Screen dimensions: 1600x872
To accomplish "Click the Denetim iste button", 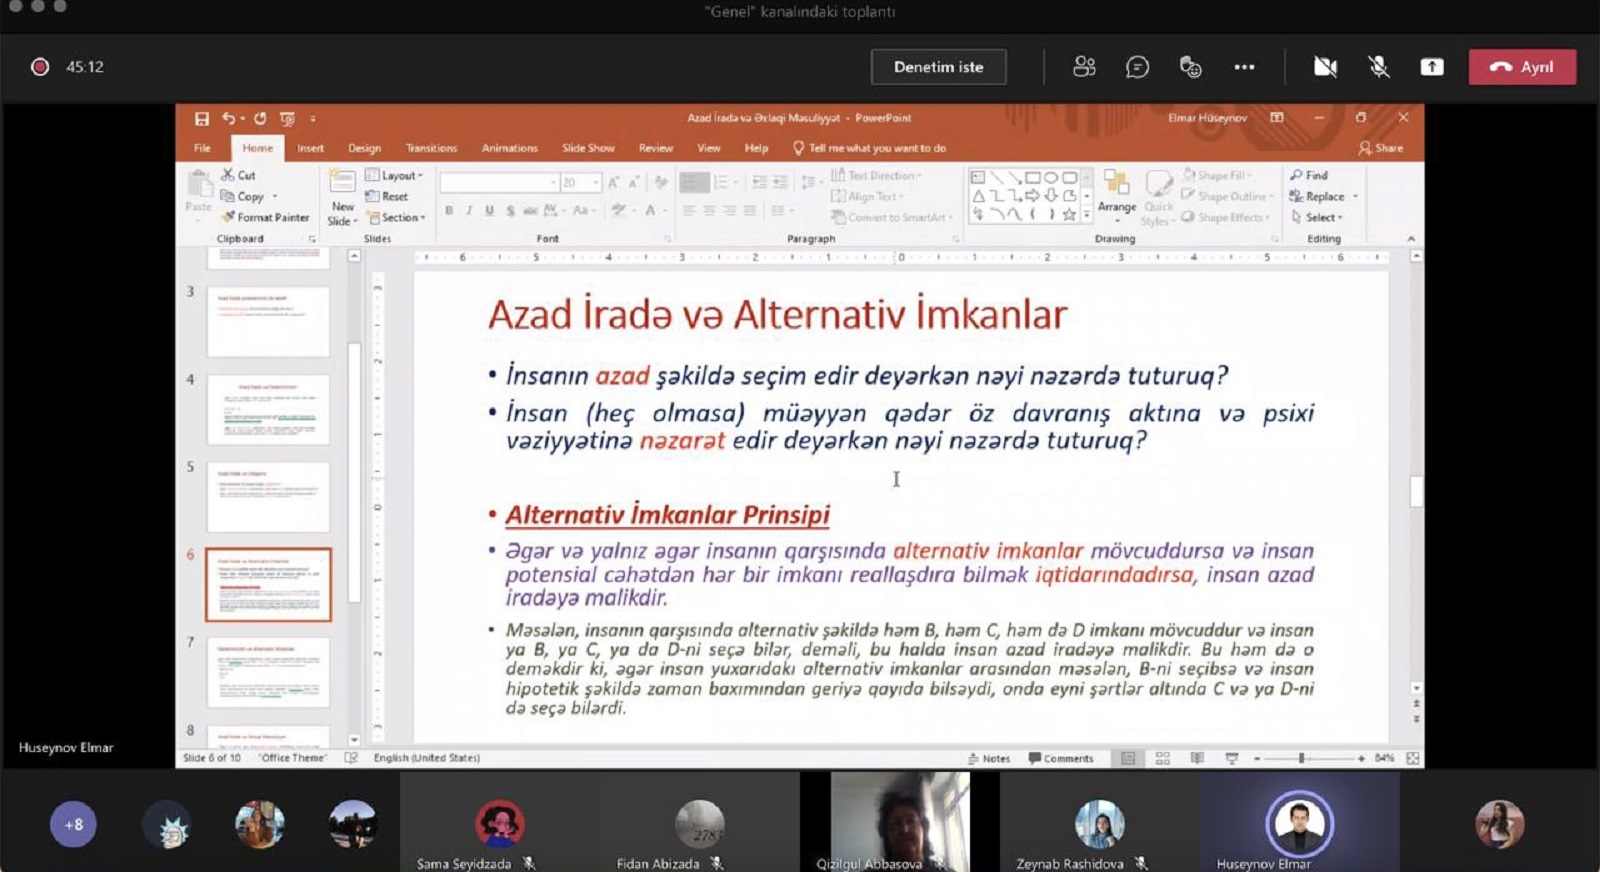I will pos(938,67).
